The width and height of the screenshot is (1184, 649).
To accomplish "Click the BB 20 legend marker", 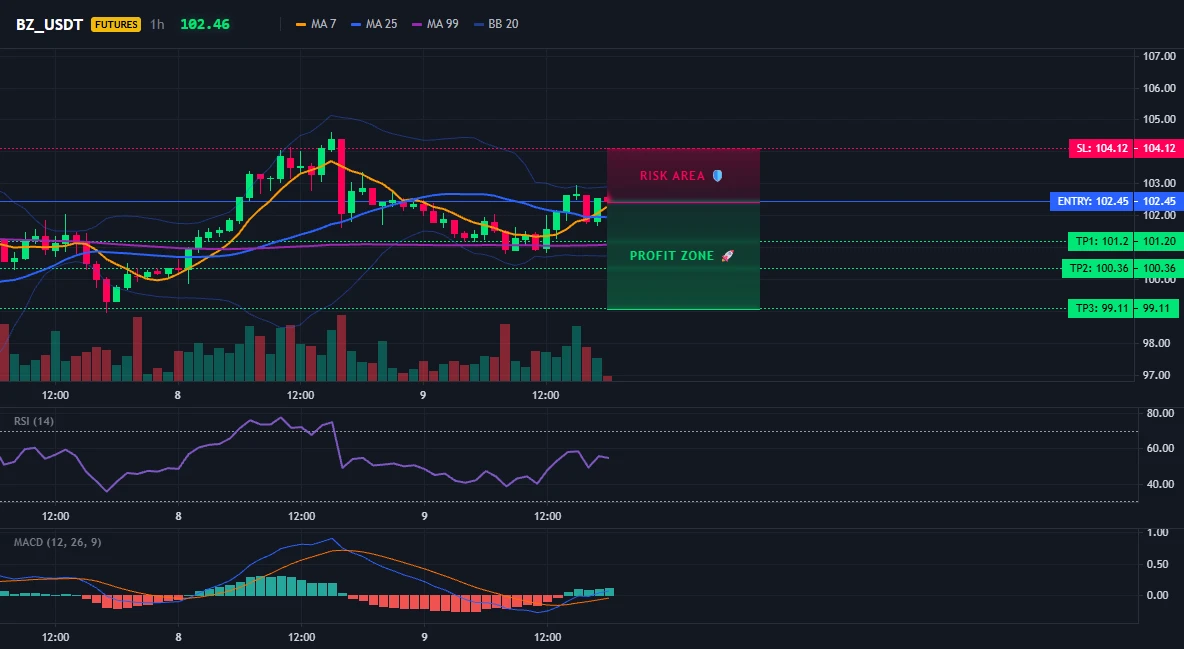I will point(479,24).
